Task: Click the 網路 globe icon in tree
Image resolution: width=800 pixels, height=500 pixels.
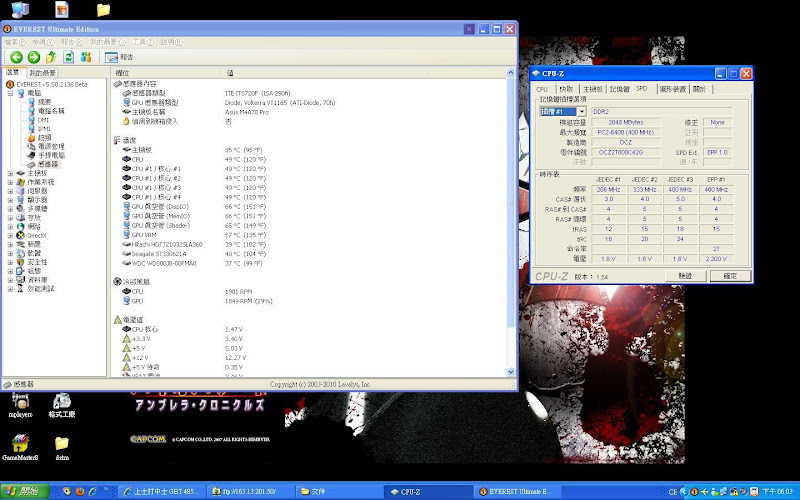Action: pyautogui.click(x=20, y=227)
